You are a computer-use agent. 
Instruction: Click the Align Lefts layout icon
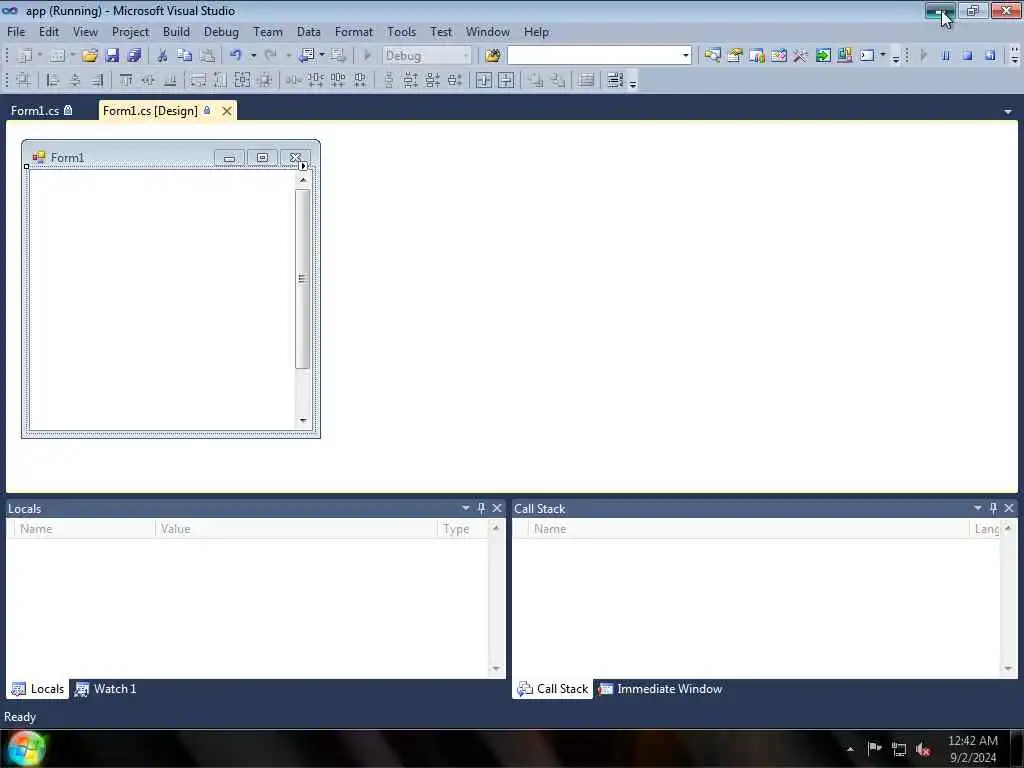click(53, 80)
